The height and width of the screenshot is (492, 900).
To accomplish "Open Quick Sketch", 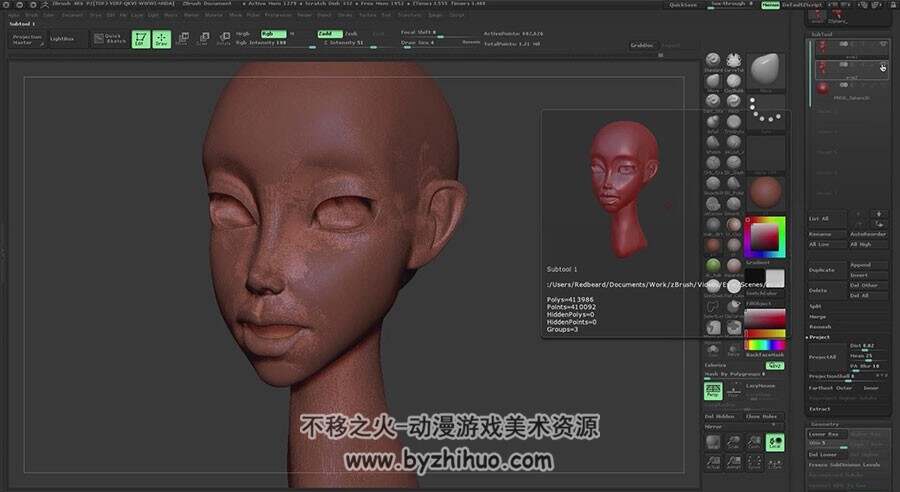I will coord(110,38).
